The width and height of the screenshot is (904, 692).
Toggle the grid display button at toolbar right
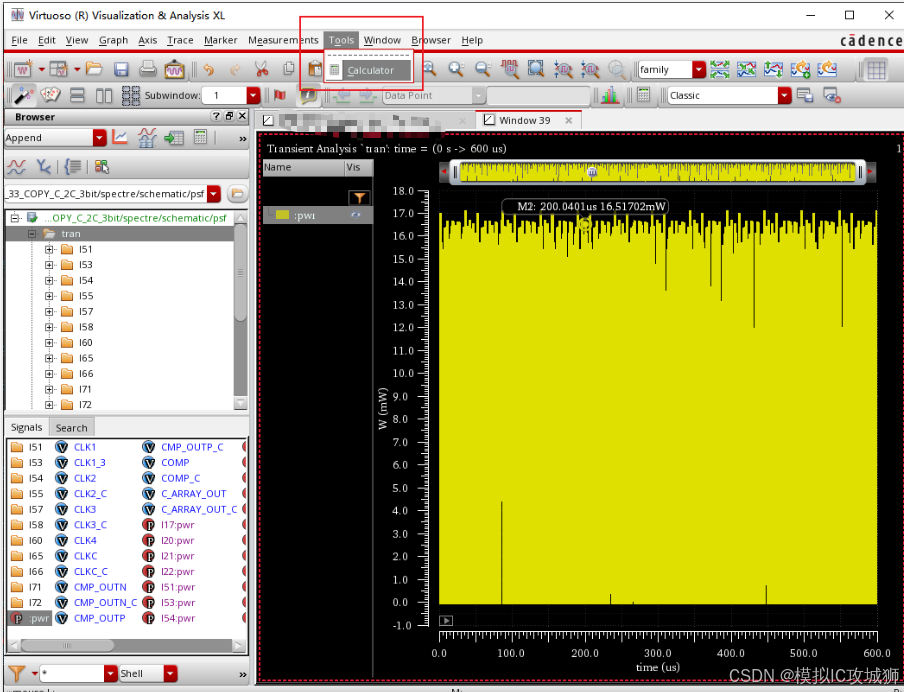(x=876, y=69)
